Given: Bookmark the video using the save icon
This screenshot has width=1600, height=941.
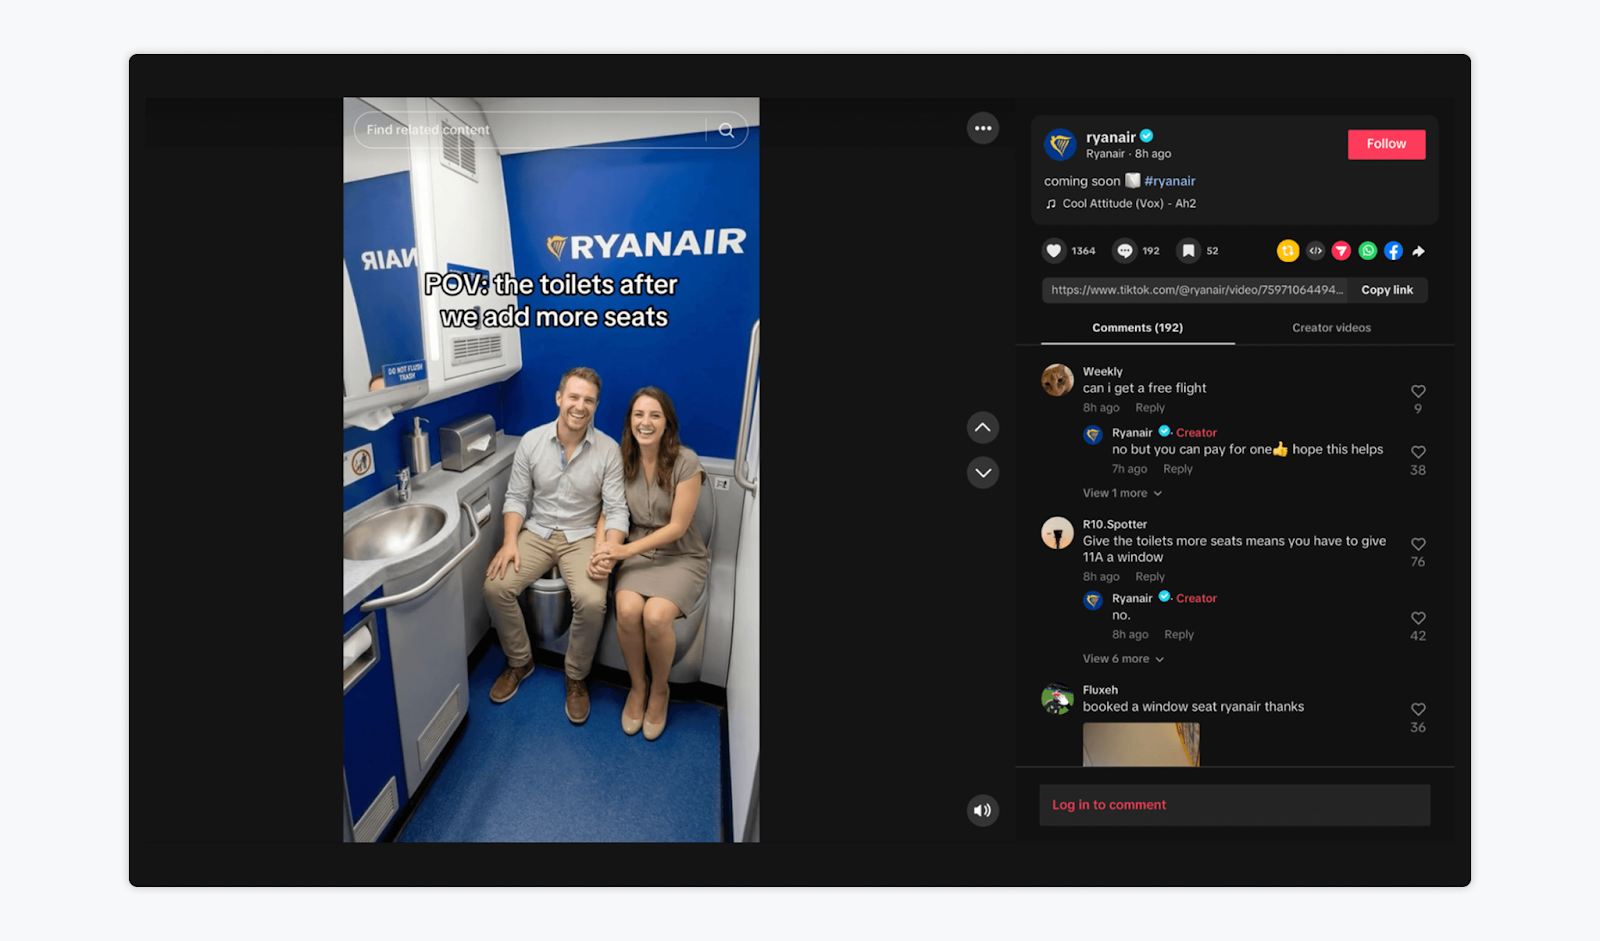Looking at the screenshot, I should click(1188, 251).
